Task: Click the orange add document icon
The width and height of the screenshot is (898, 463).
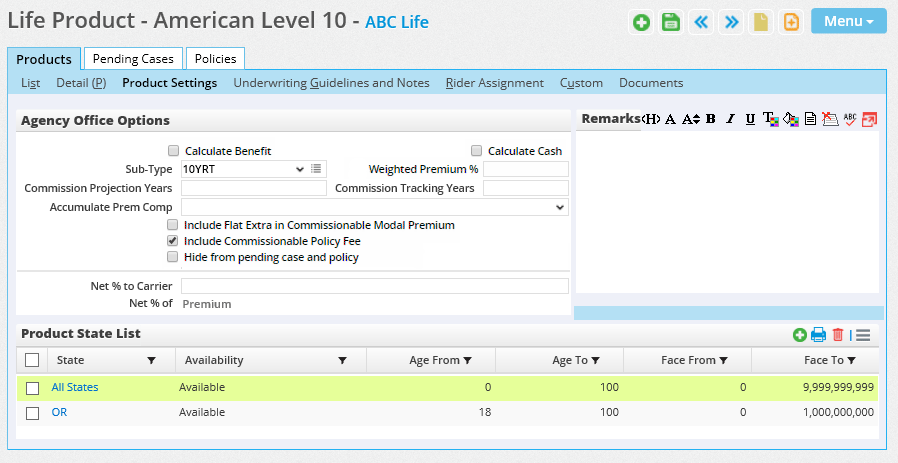Action: 791,22
